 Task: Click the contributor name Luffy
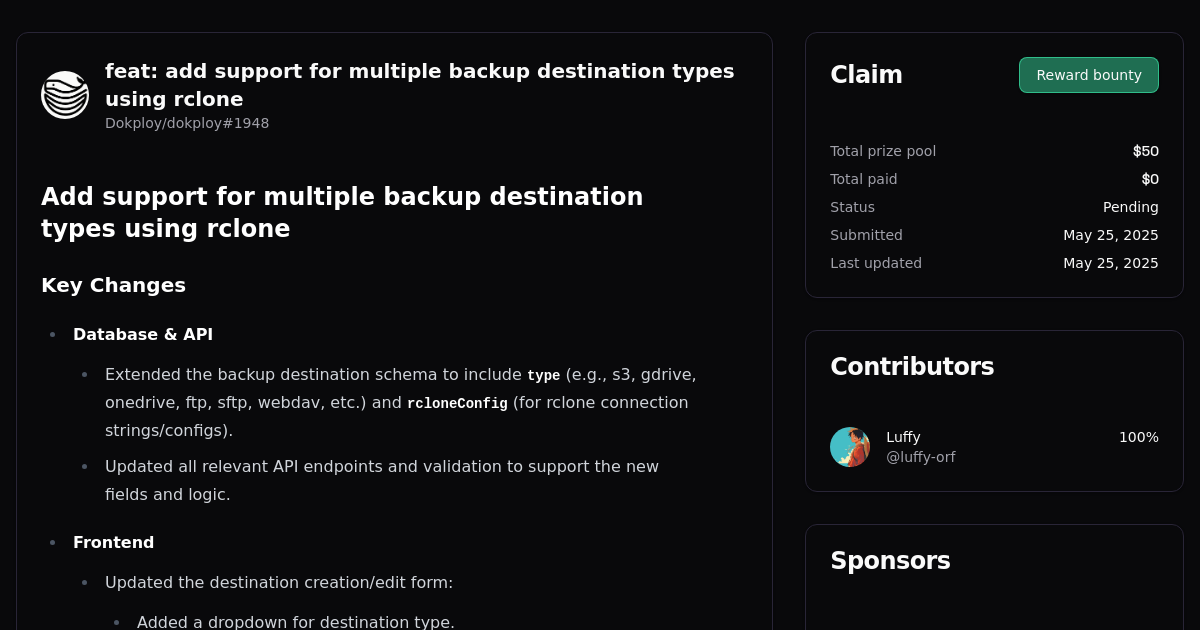point(903,437)
